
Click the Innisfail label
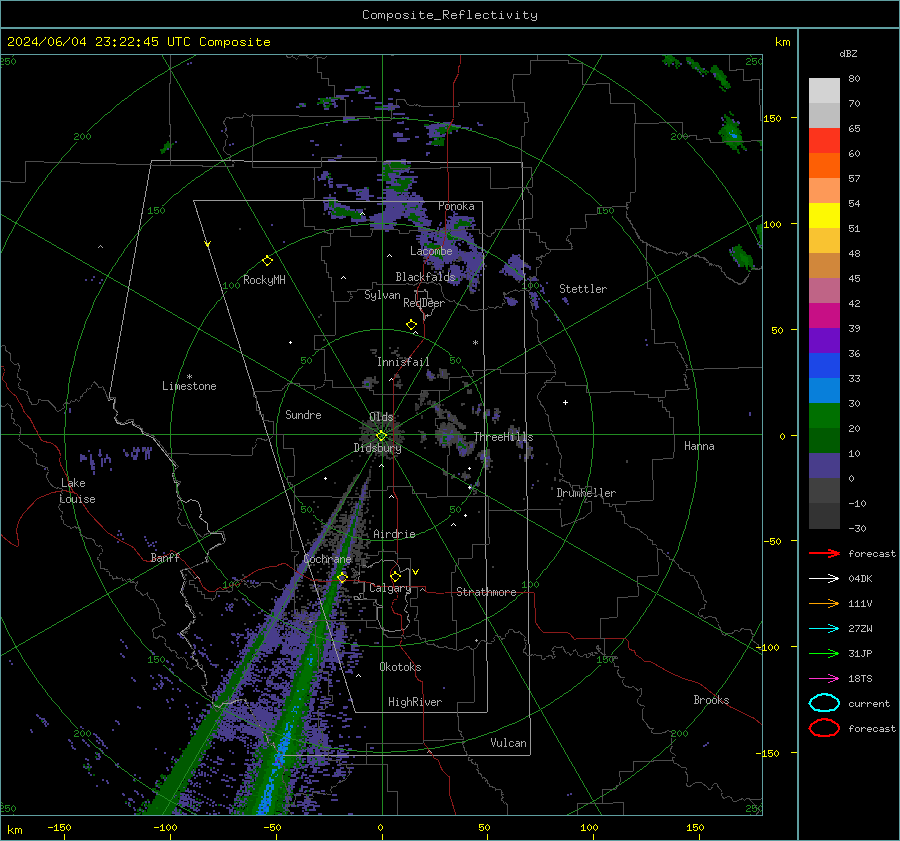click(403, 362)
